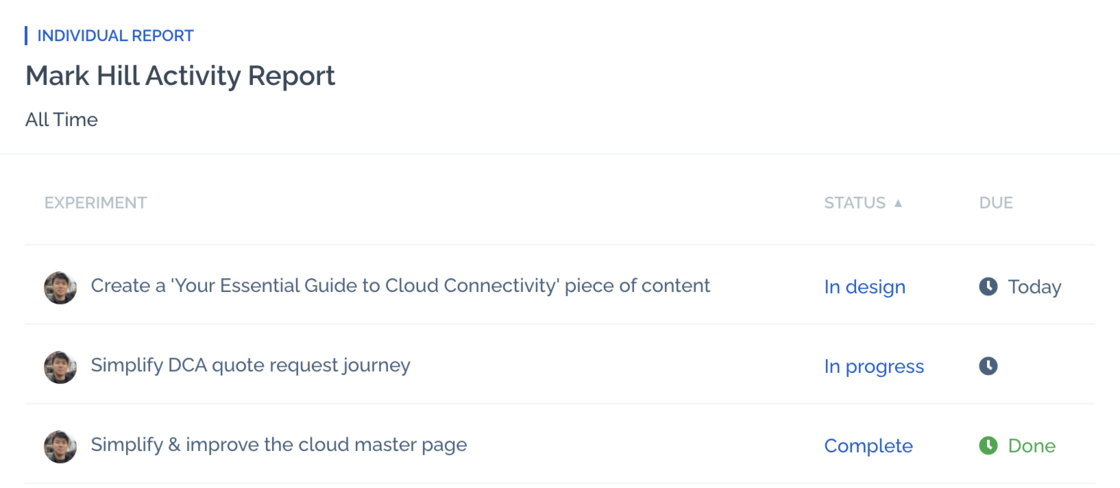Viewport: 1120px width, 488px height.
Task: Click the avatar in the Cloud Connectivity row
Action: point(60,287)
